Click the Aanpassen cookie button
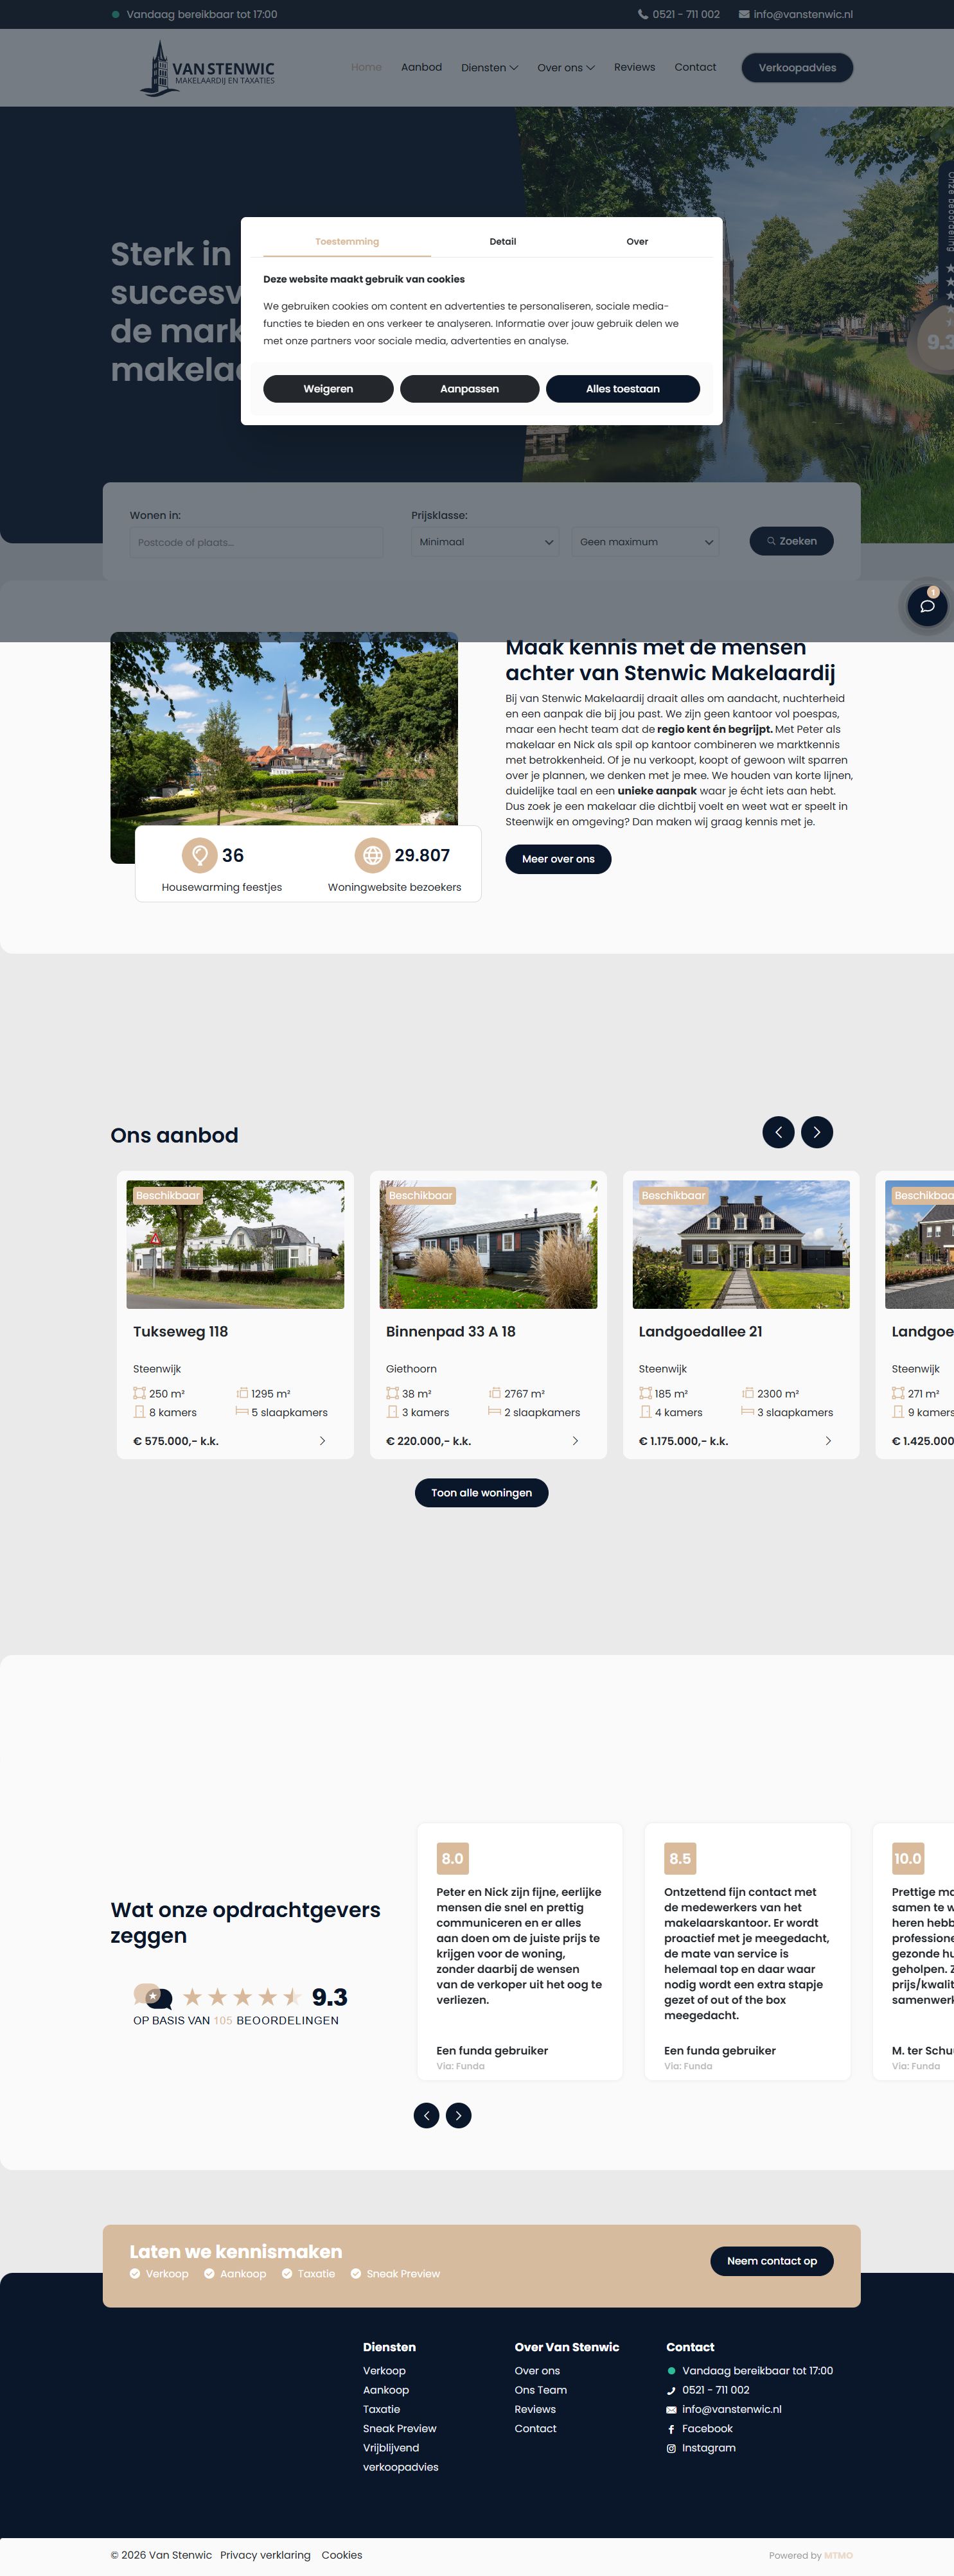This screenshot has width=954, height=2576. tap(469, 389)
